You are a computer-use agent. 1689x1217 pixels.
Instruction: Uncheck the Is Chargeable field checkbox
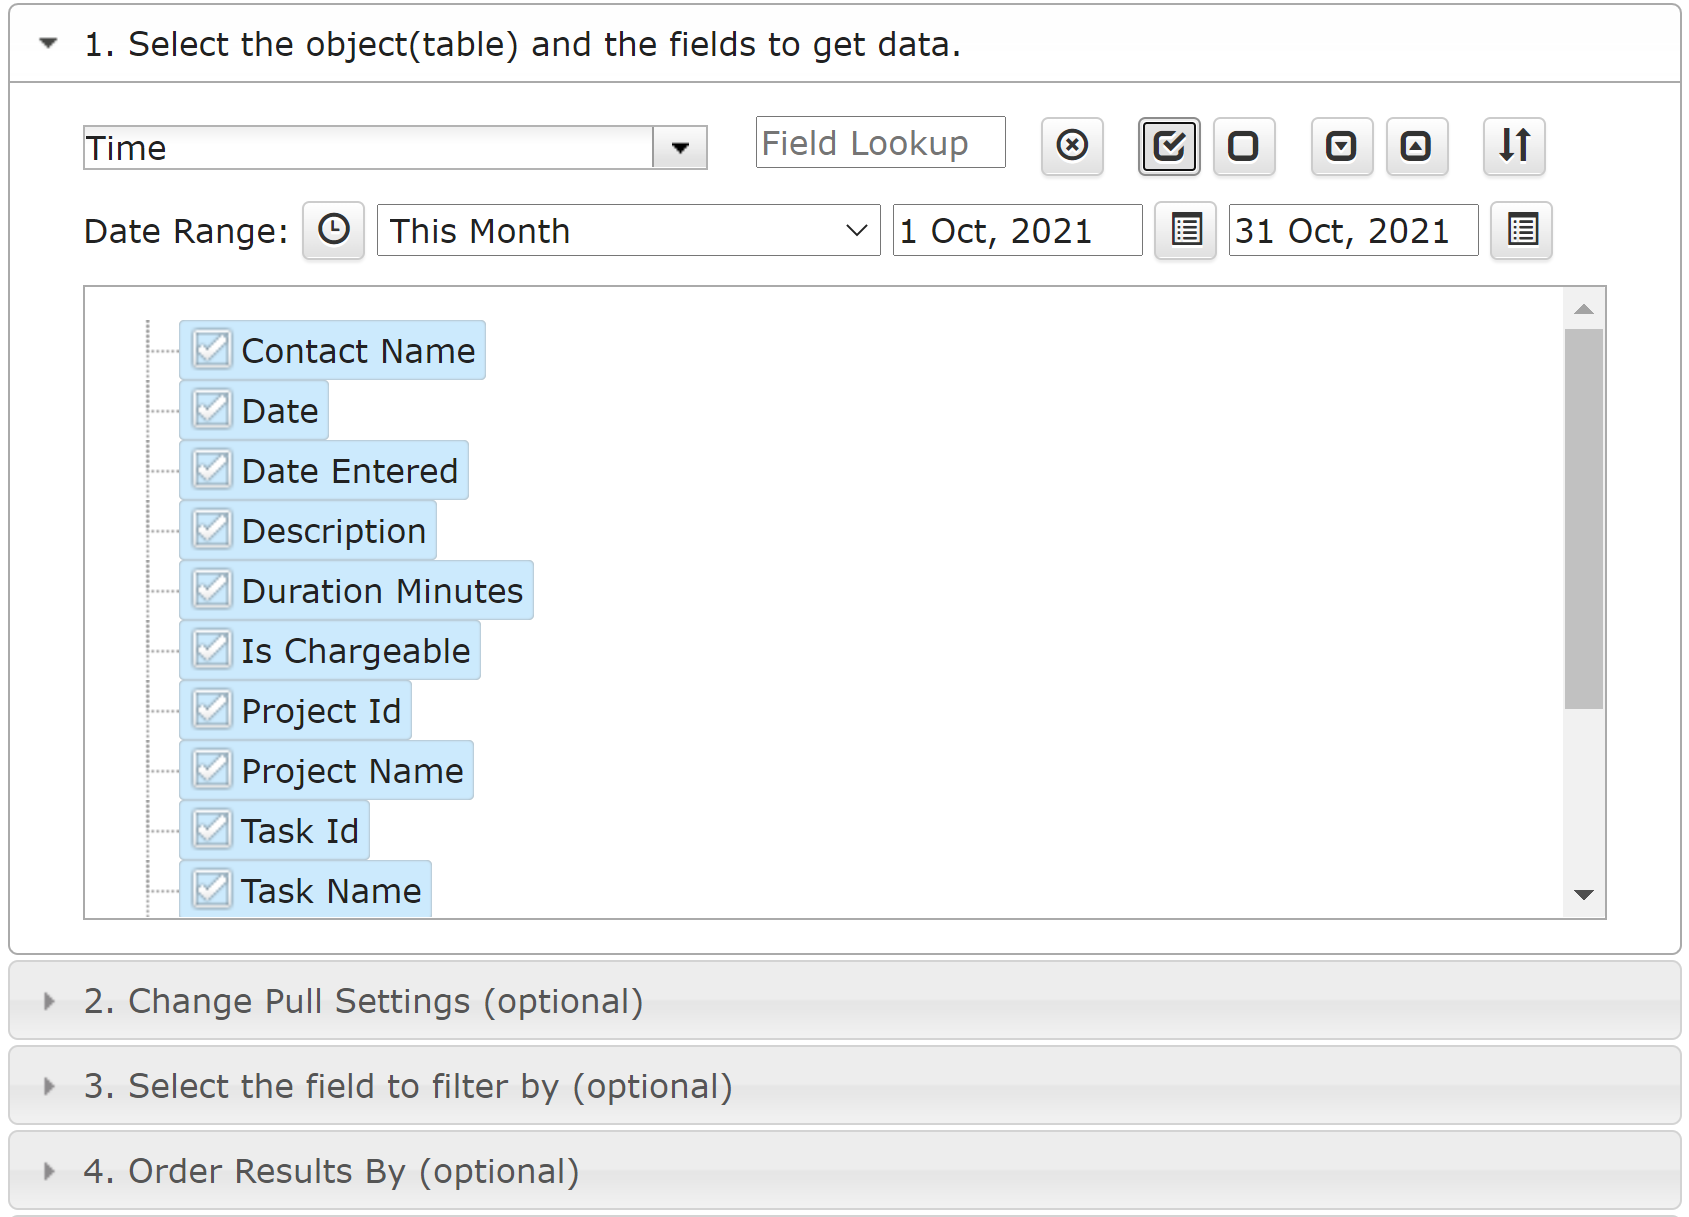click(x=212, y=650)
